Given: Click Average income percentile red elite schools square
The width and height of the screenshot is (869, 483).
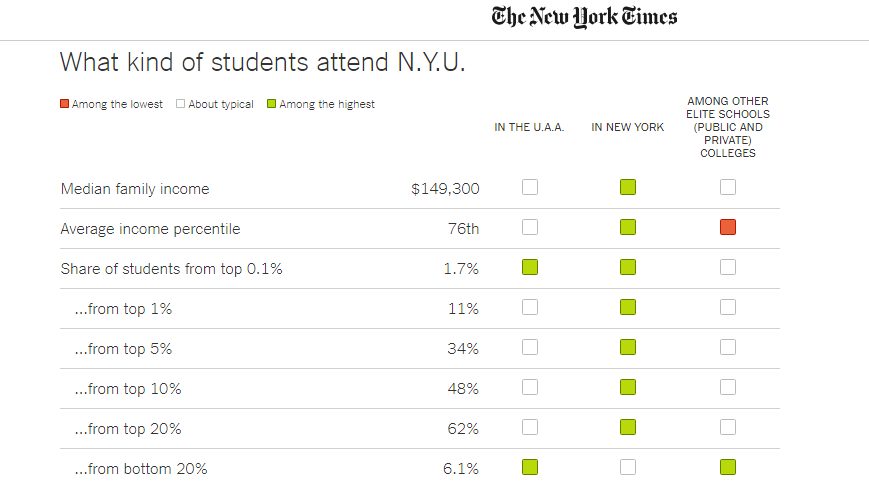Looking at the screenshot, I should coord(728,227).
